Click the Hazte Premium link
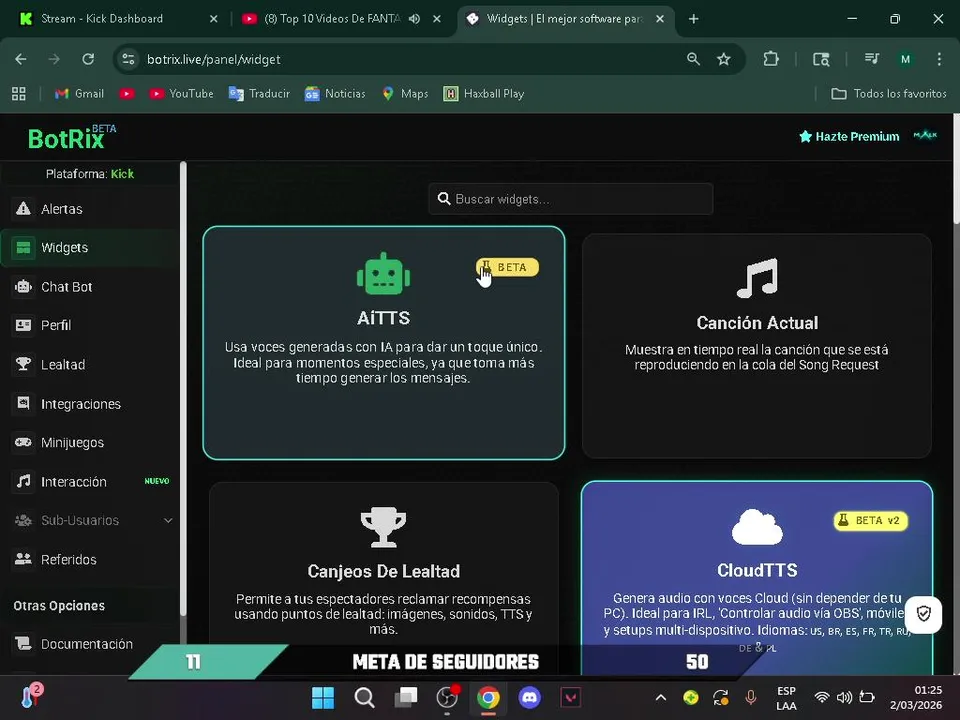Viewport: 960px width, 720px height. [x=849, y=137]
